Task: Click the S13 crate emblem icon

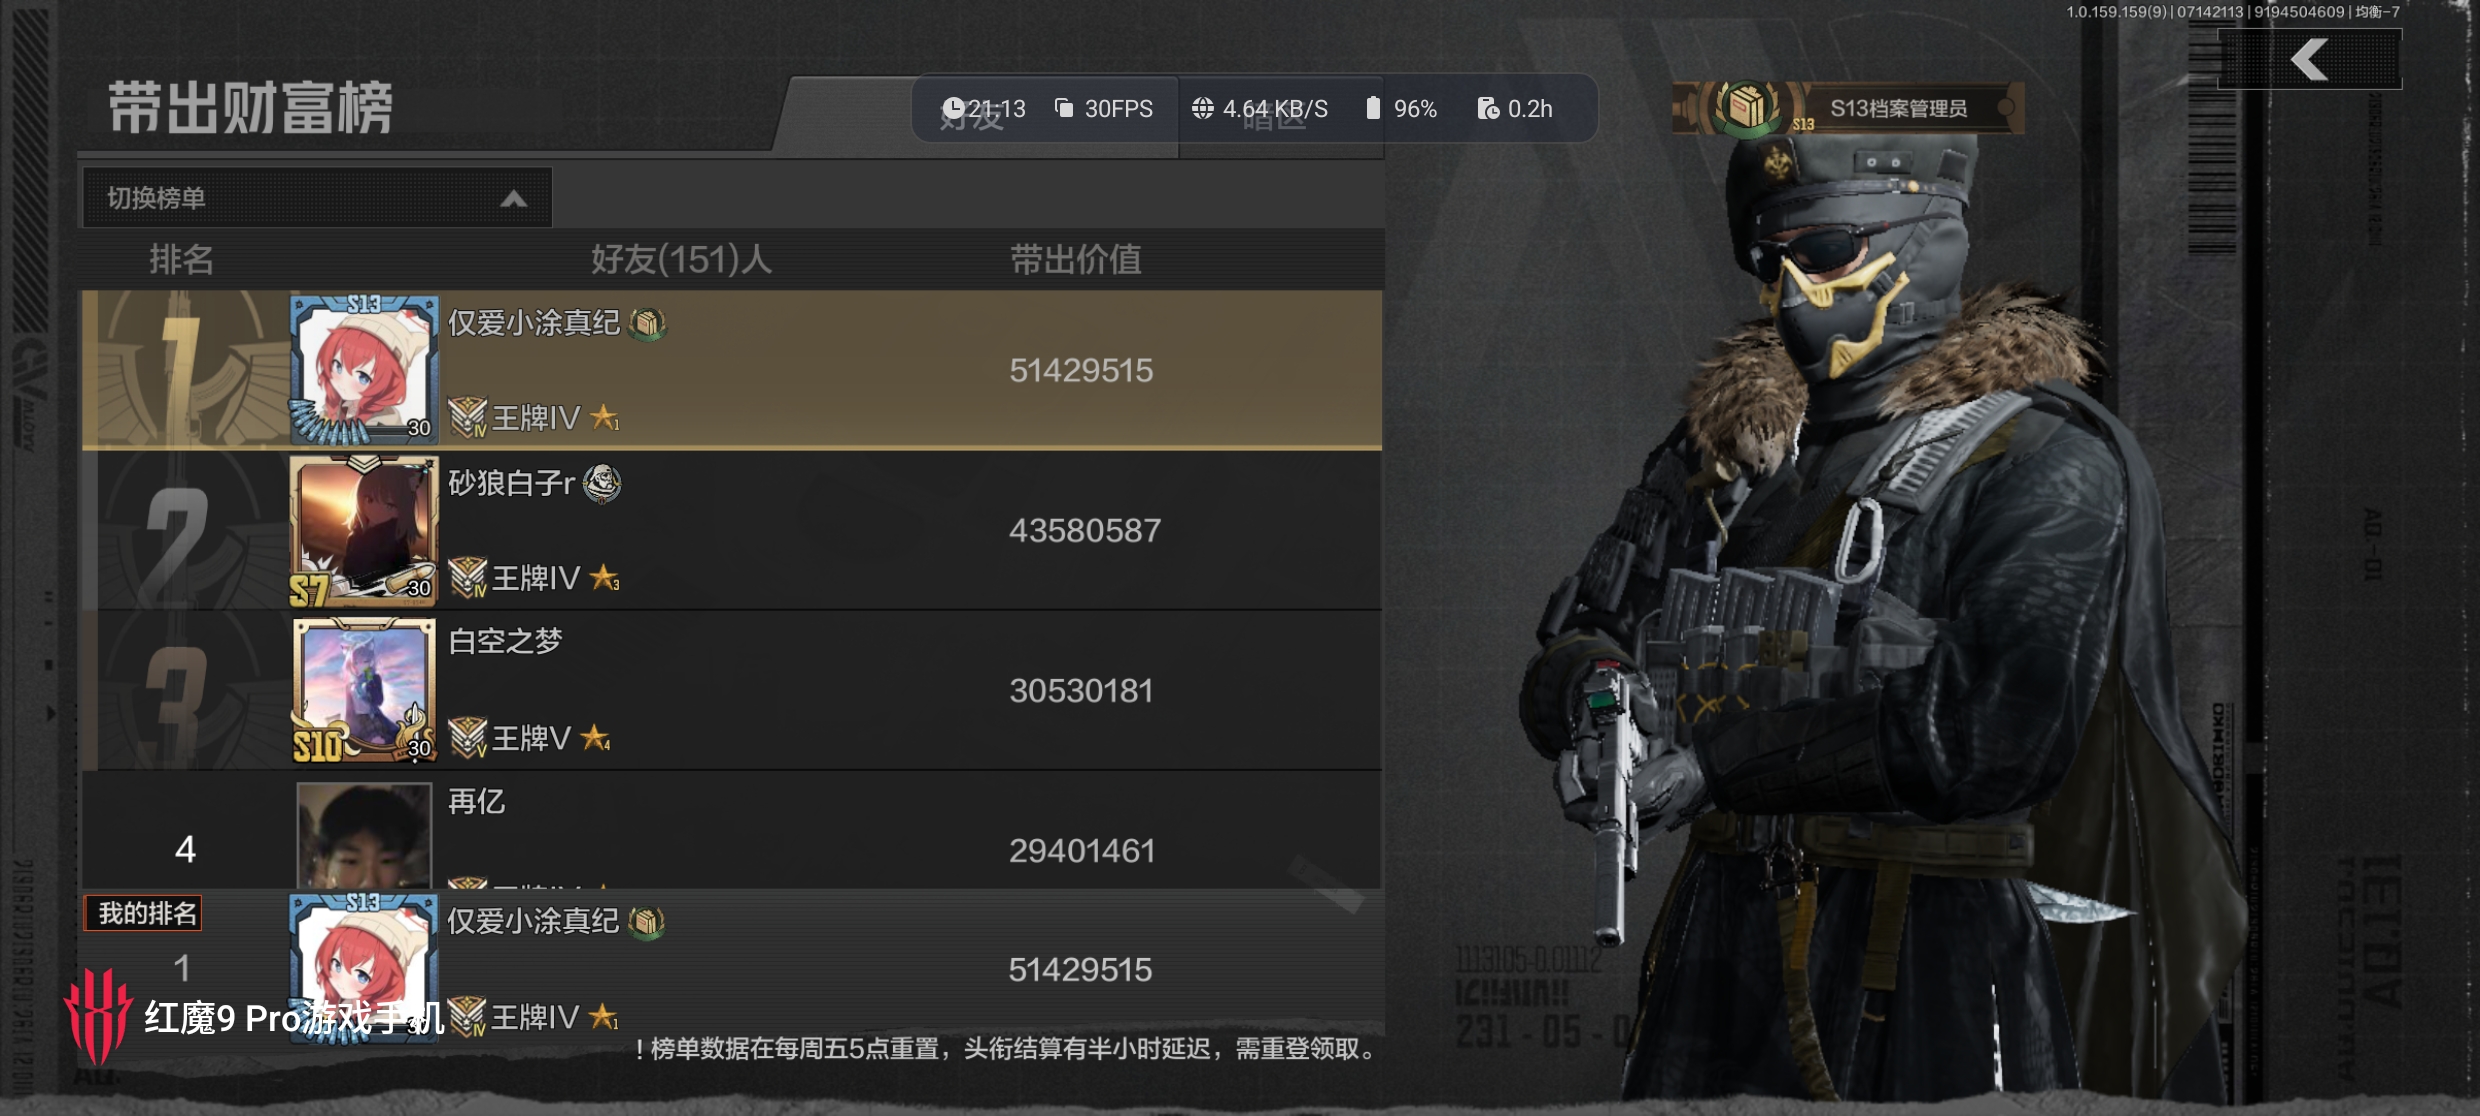Action: click(1747, 107)
